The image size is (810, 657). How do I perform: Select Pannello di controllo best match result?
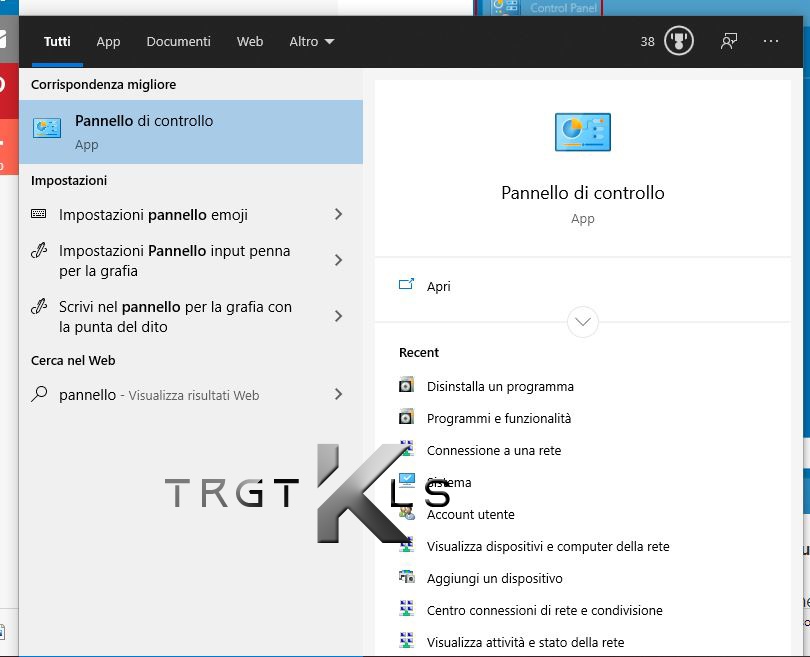190,131
